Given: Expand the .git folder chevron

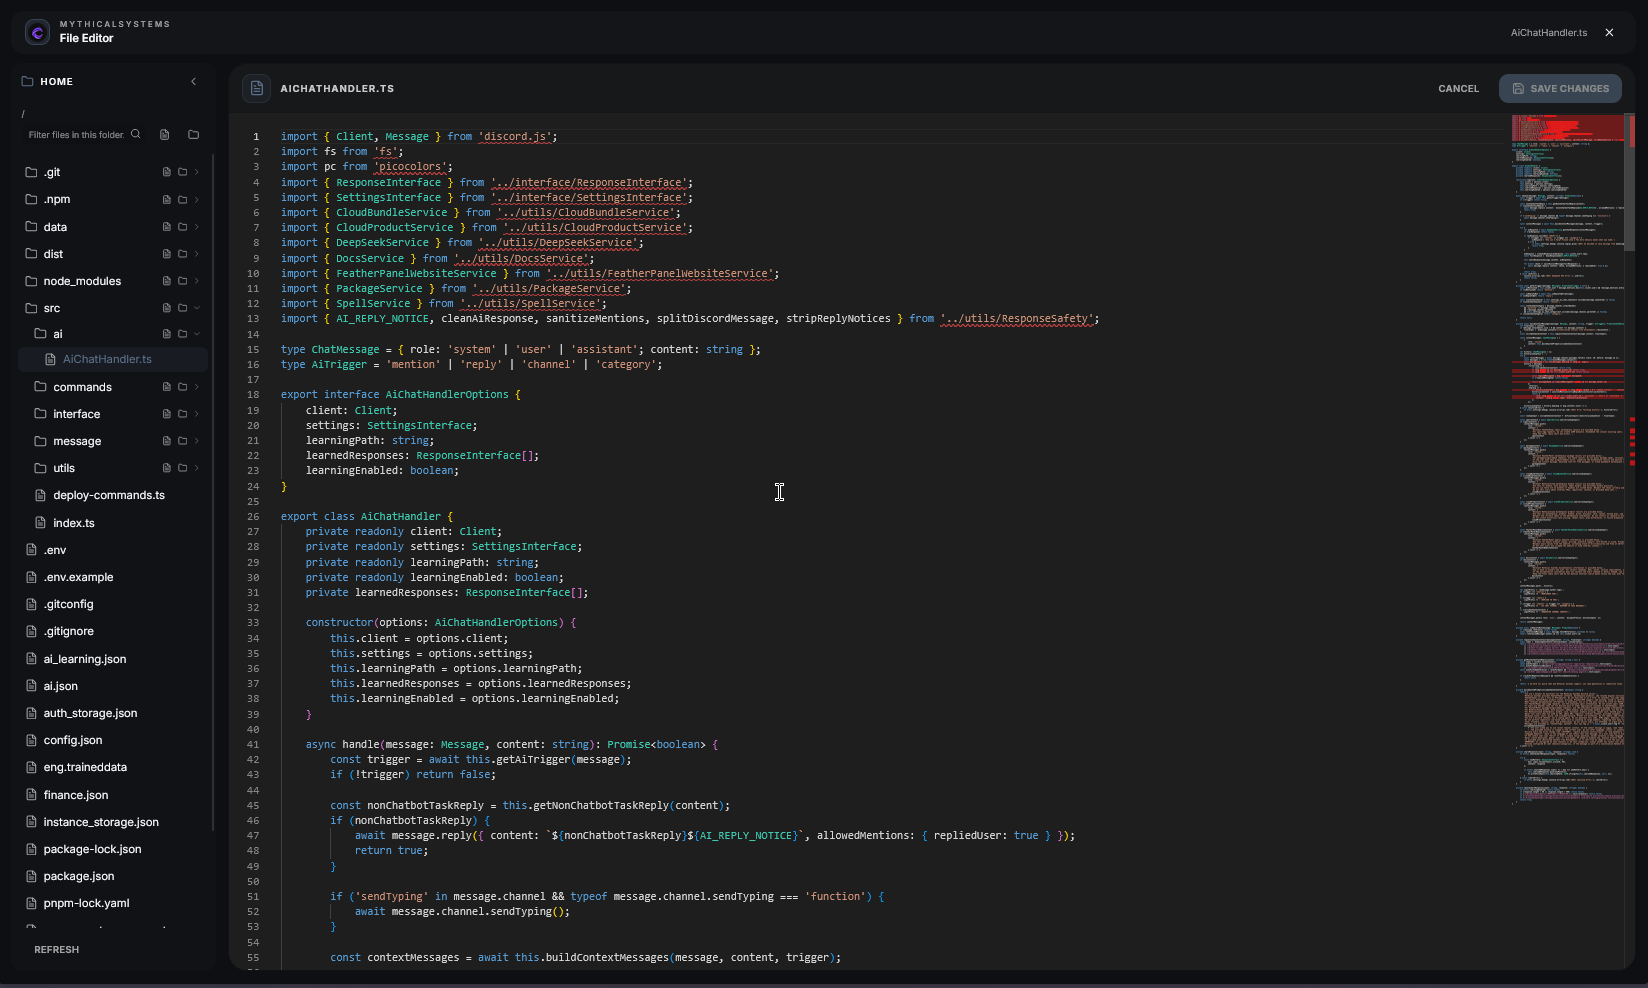Looking at the screenshot, I should 197,172.
